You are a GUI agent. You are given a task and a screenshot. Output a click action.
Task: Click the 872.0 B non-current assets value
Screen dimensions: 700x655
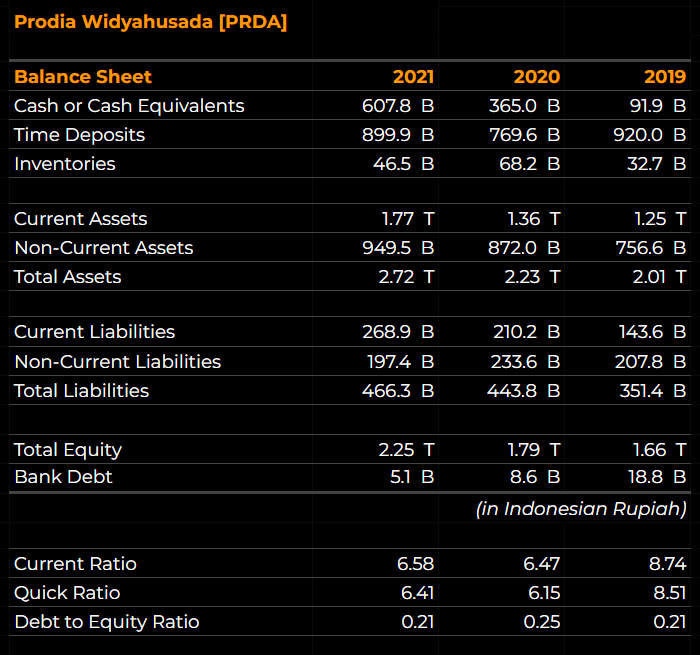tap(524, 248)
